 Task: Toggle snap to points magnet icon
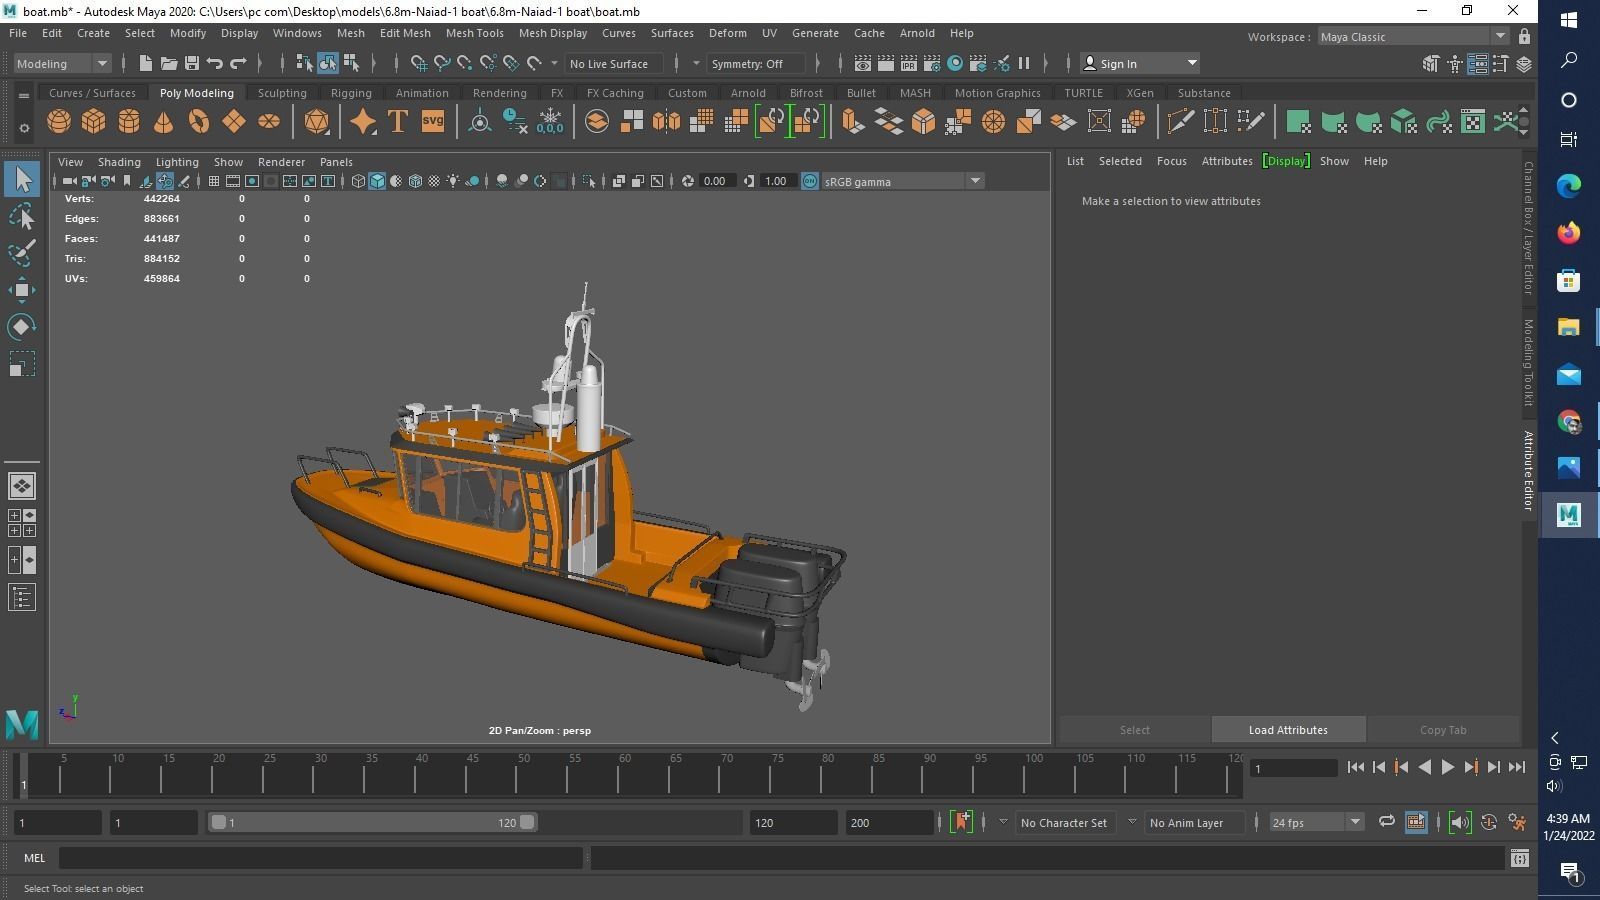(465, 63)
